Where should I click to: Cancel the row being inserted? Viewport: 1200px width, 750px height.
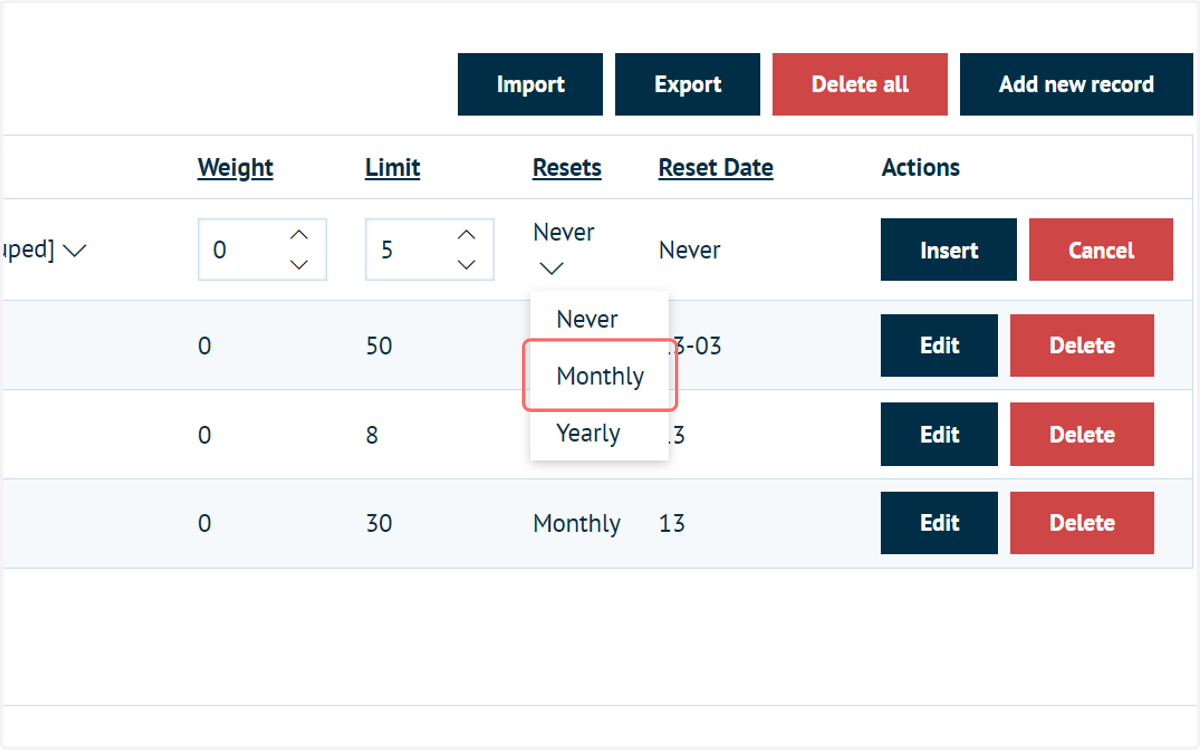coord(1101,250)
